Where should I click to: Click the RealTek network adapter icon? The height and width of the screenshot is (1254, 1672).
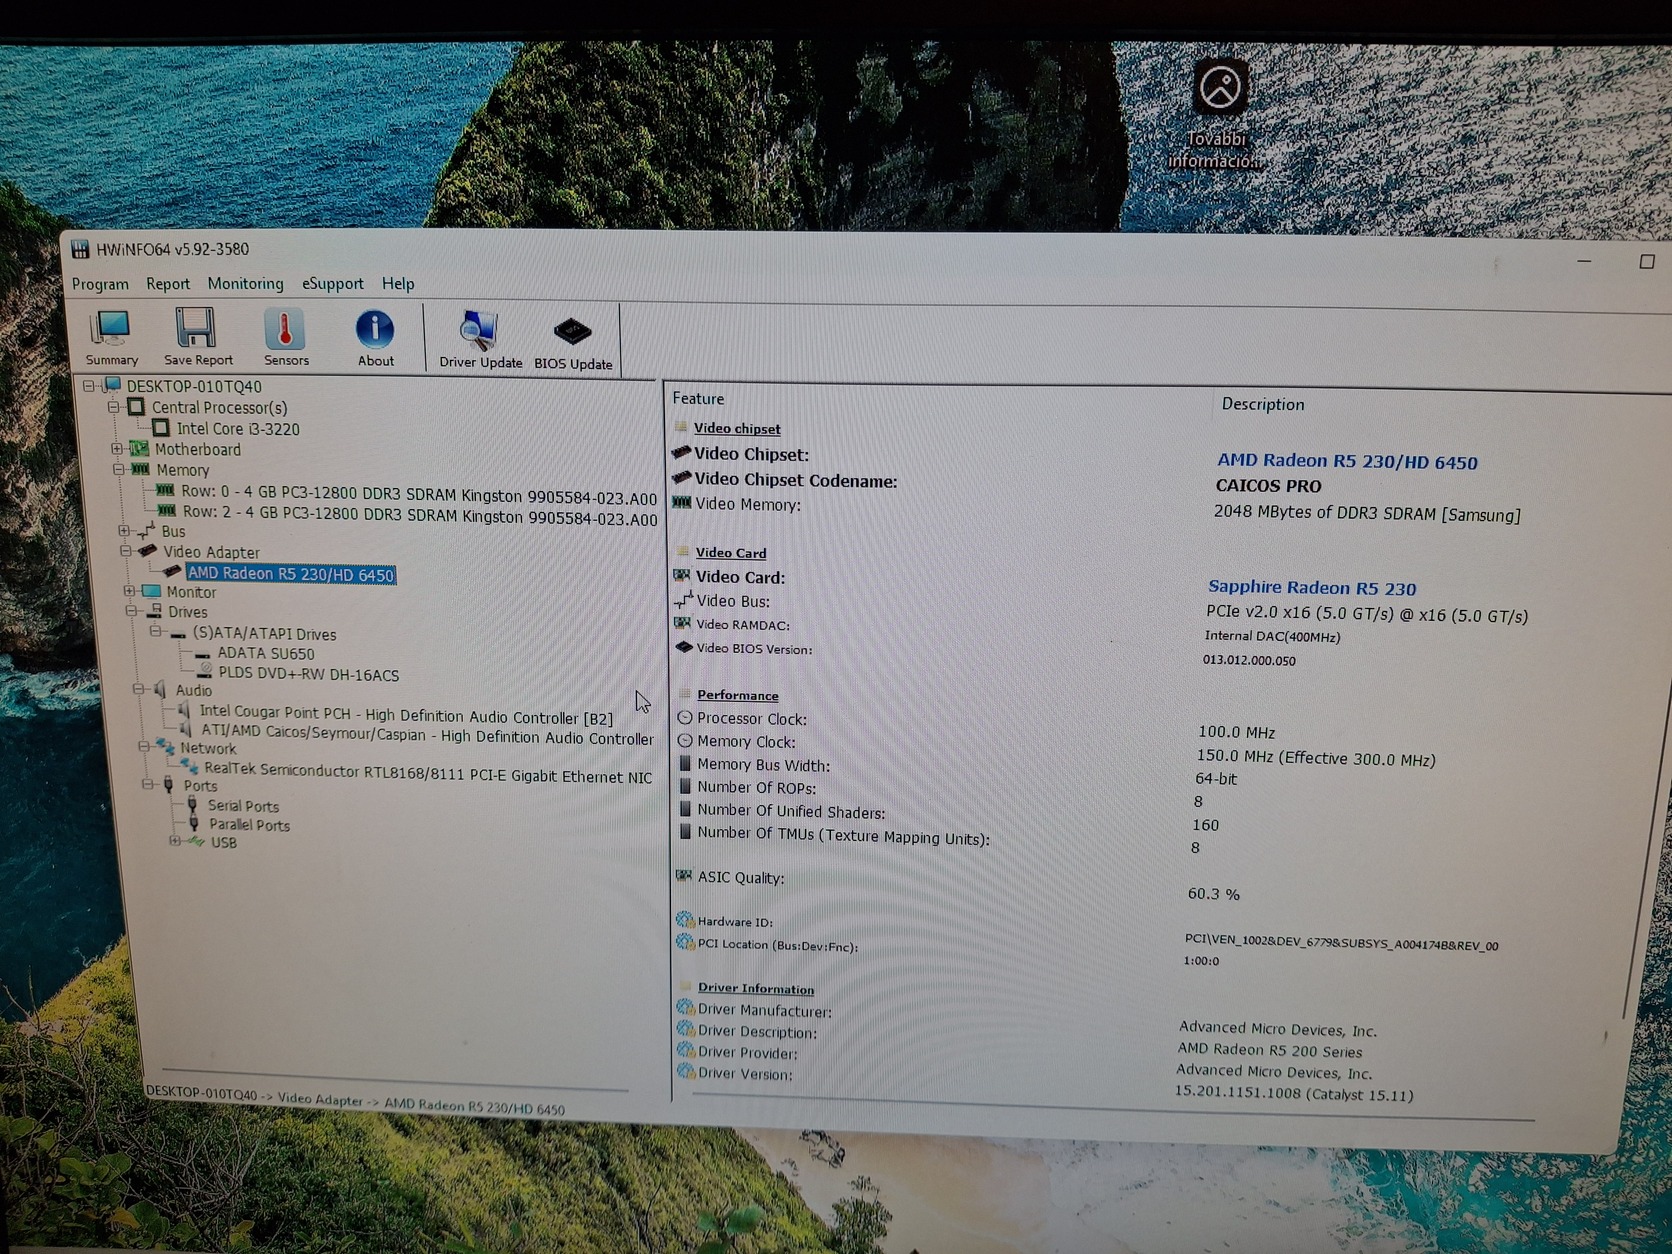(189, 768)
